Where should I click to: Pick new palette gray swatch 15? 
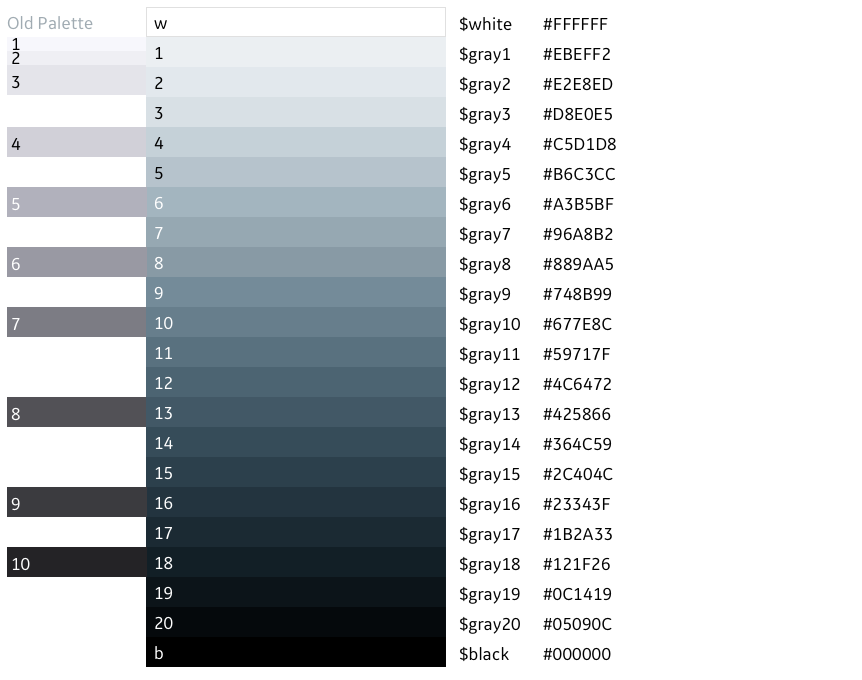pyautogui.click(x=296, y=472)
